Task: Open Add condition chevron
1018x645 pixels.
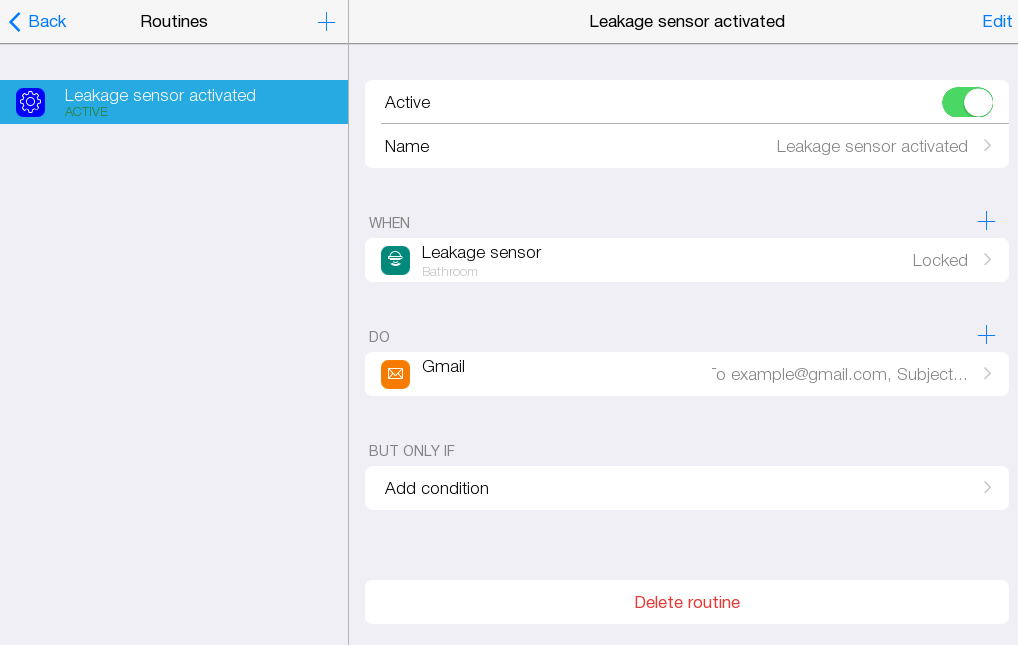Action: 987,488
